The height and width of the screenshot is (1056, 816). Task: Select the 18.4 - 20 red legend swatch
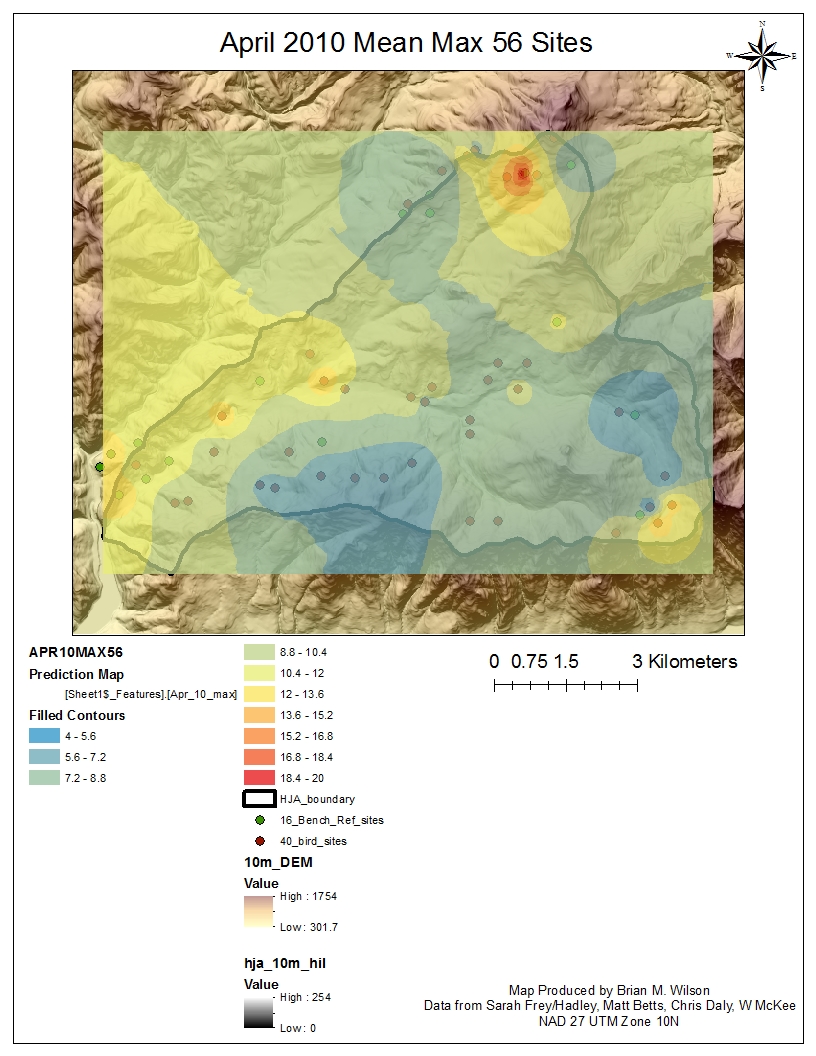tap(259, 778)
